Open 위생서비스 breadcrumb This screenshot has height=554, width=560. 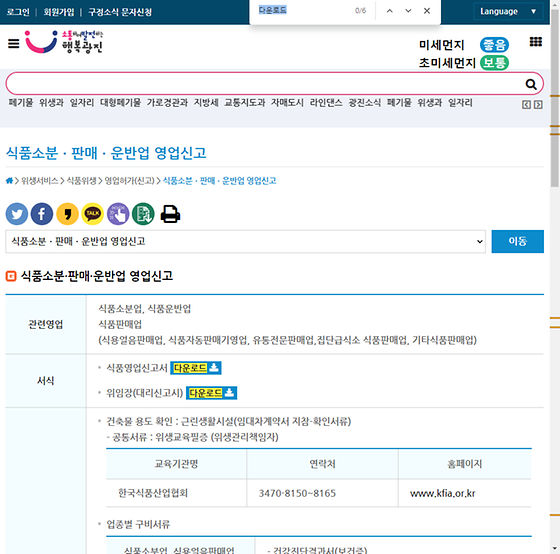pos(40,181)
